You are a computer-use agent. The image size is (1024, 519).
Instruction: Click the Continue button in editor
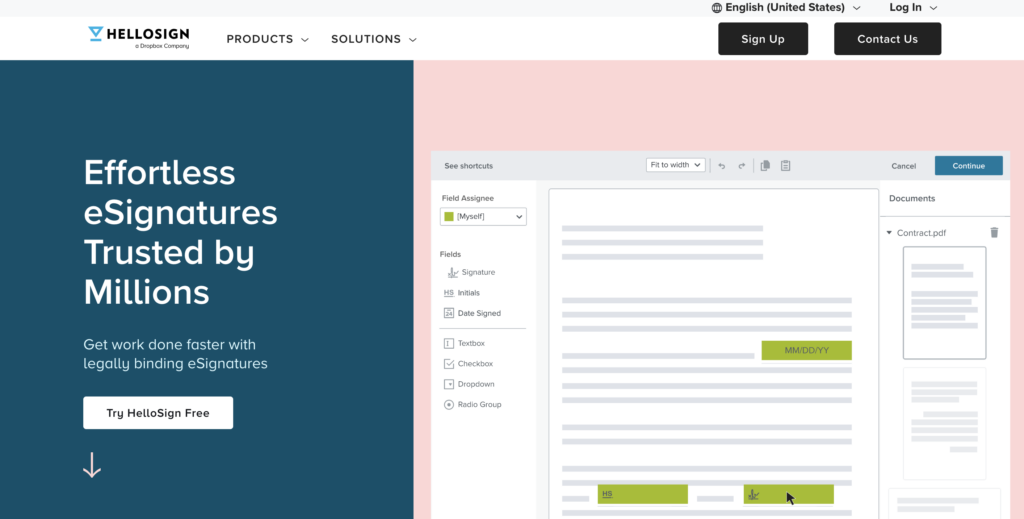[x=968, y=166]
